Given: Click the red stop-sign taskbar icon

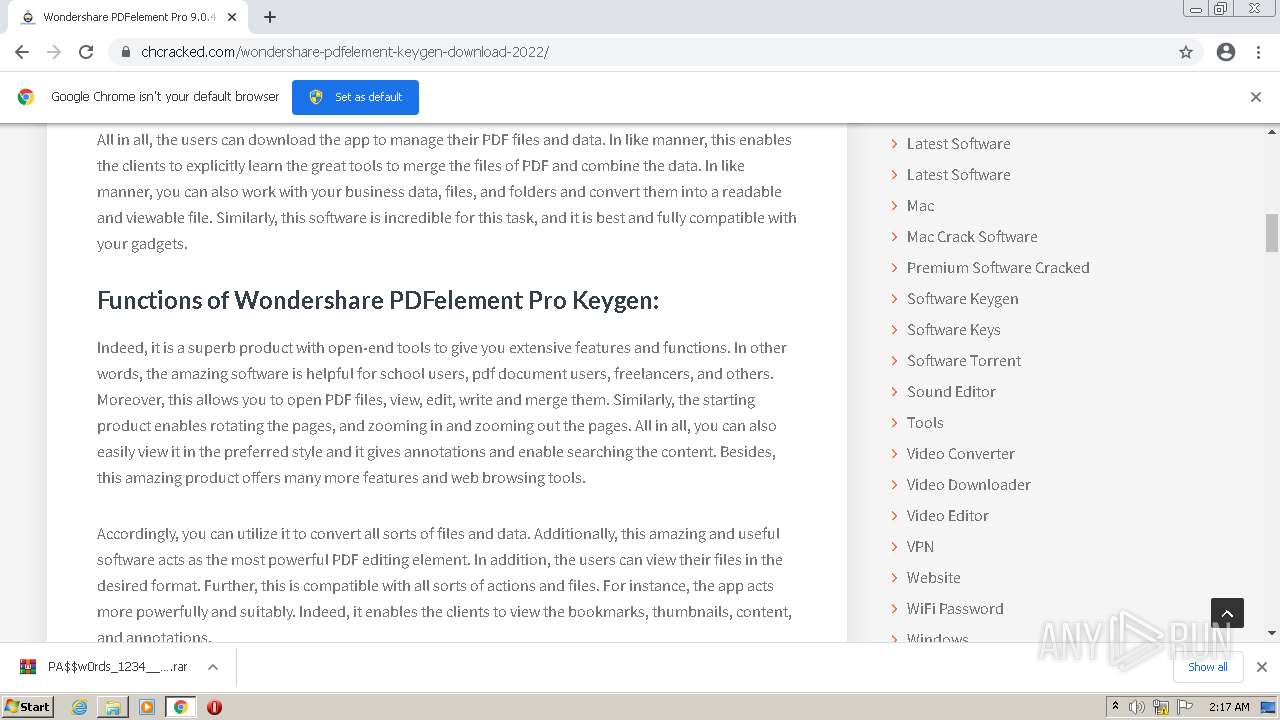Looking at the screenshot, I should coord(214,707).
